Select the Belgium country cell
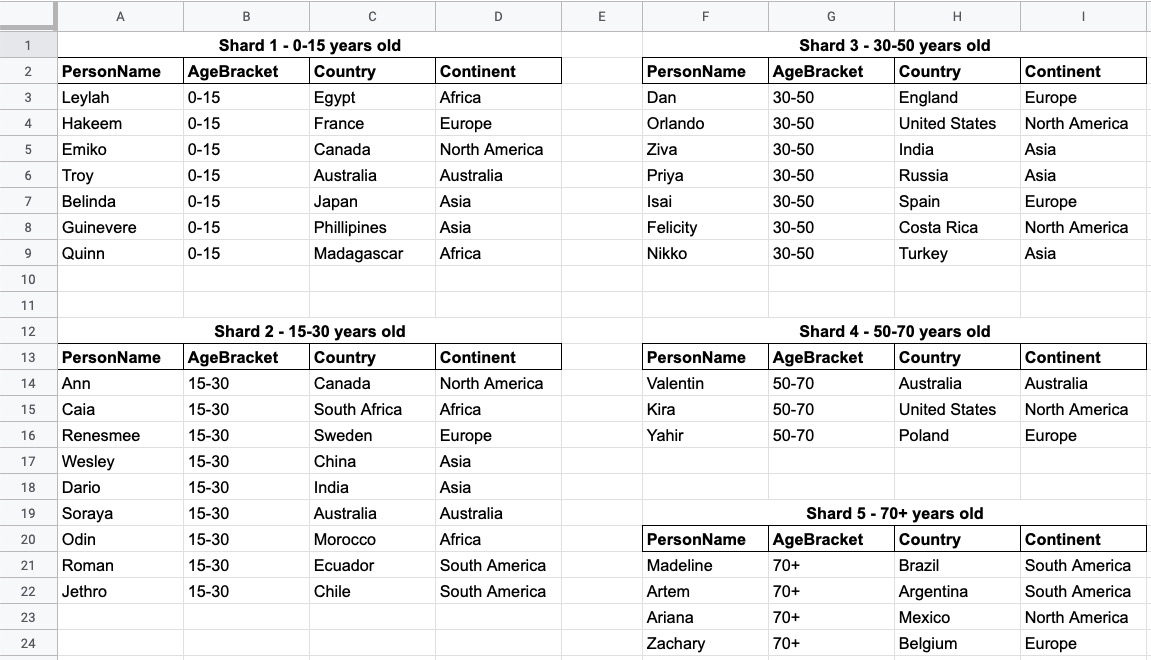The image size is (1151, 660). pos(957,643)
